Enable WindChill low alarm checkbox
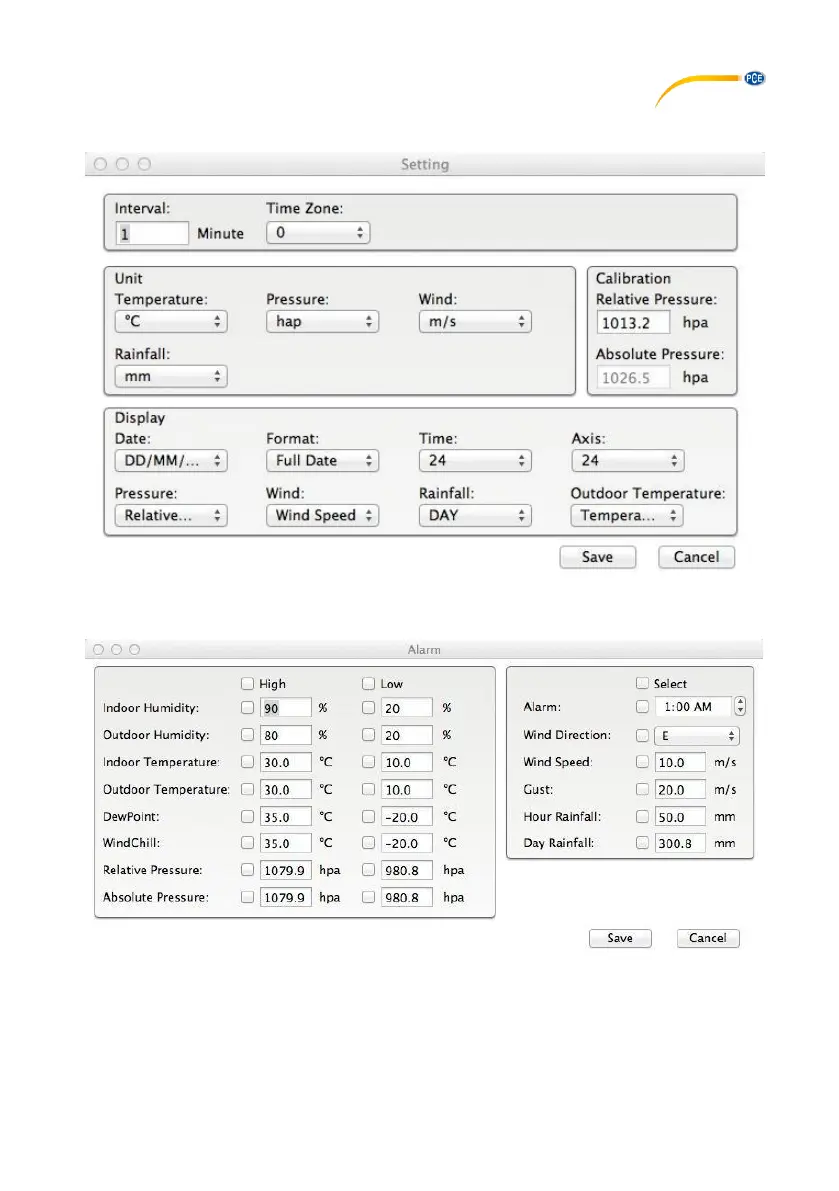Screen dimensions: 839x1191 pos(369,843)
